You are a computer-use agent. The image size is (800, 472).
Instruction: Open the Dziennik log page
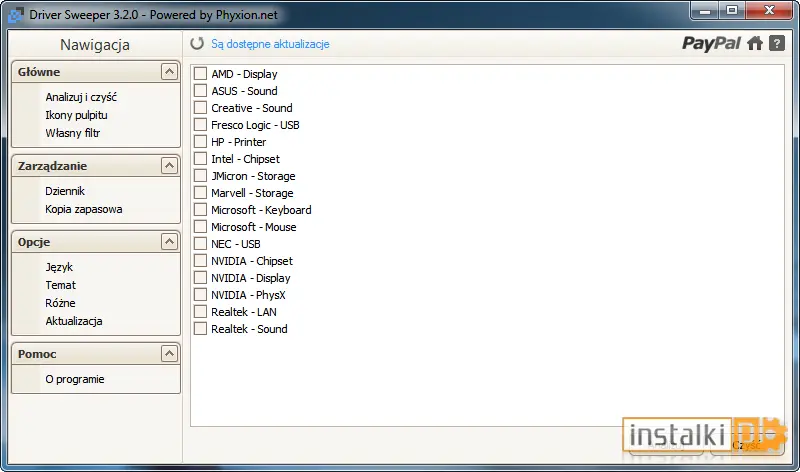[x=65, y=191]
